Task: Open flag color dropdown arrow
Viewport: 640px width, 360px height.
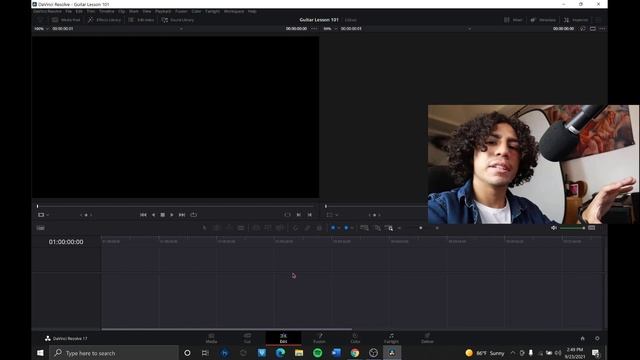Action: click(x=339, y=228)
